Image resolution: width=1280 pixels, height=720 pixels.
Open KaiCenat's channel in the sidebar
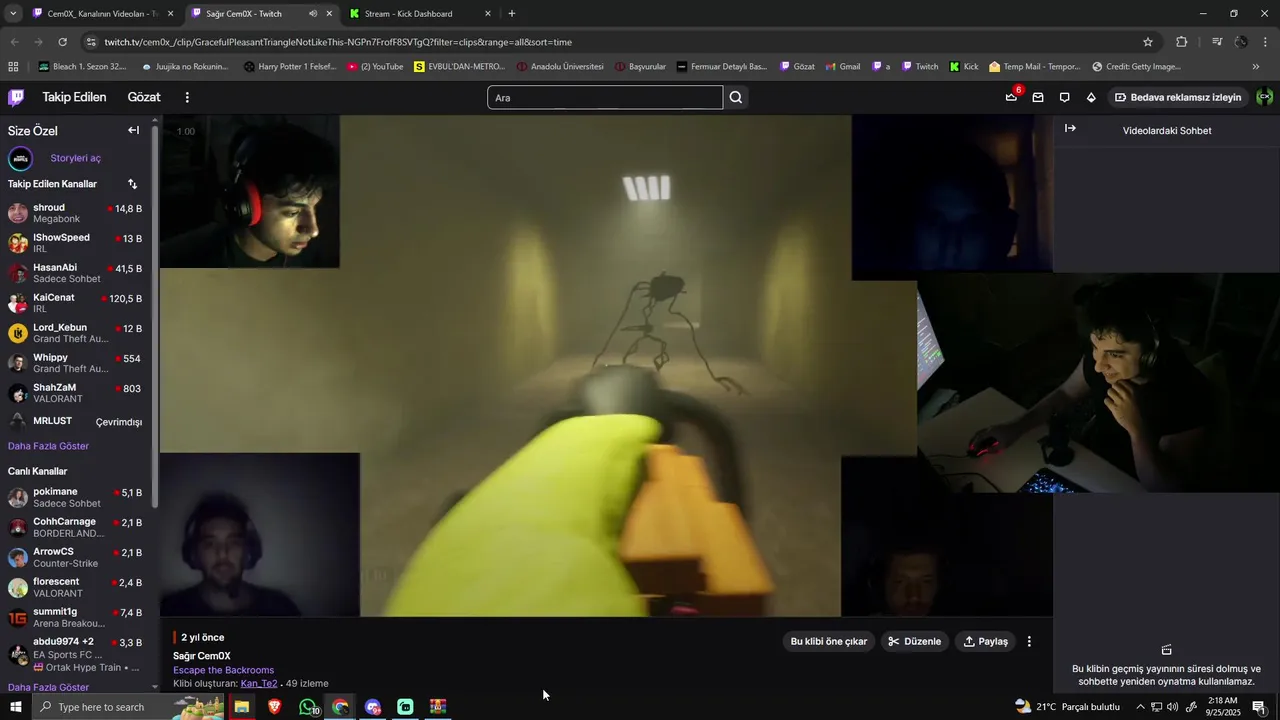(75, 303)
